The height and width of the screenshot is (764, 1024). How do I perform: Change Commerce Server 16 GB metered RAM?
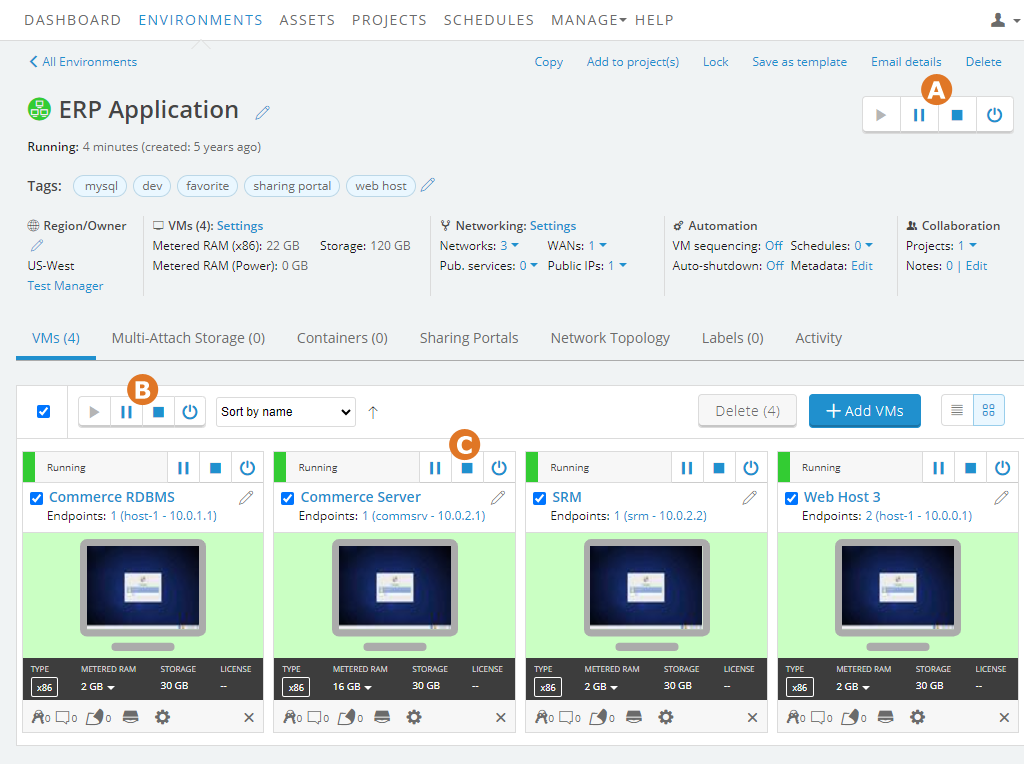[352, 686]
